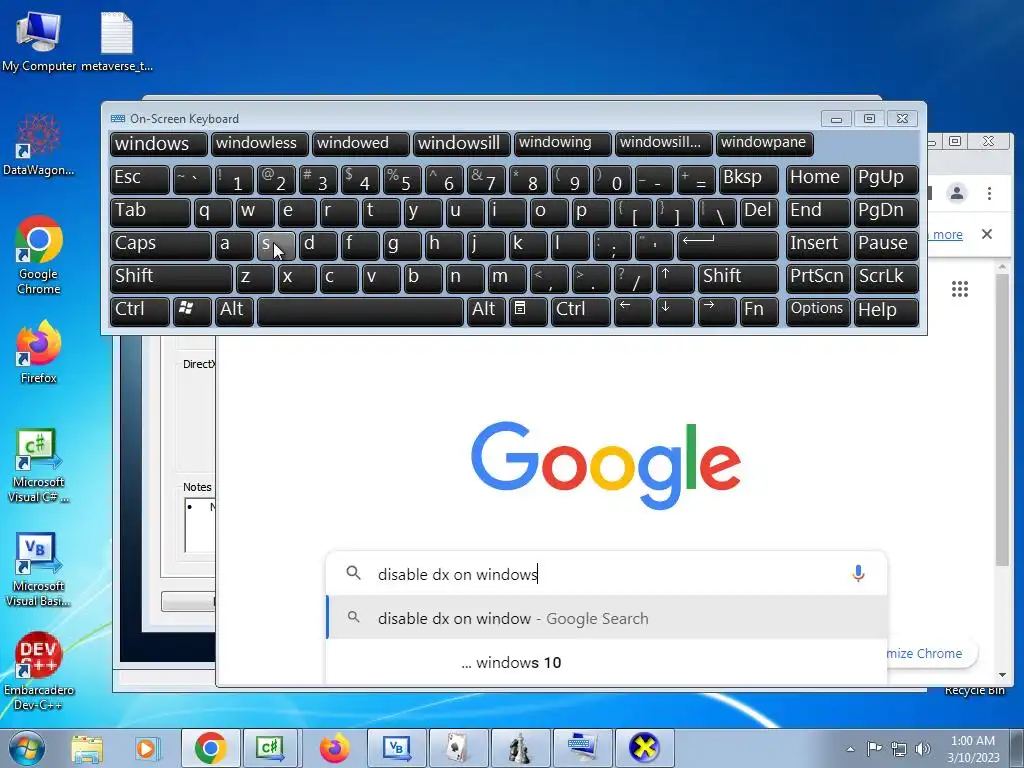
Task: Click the Bksp key on keyboard
Action: (x=748, y=179)
